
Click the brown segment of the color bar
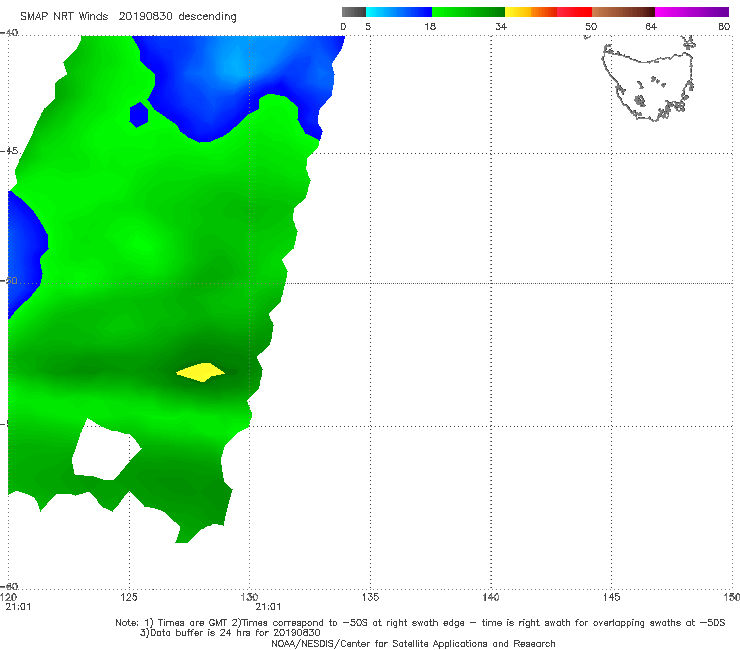(623, 12)
